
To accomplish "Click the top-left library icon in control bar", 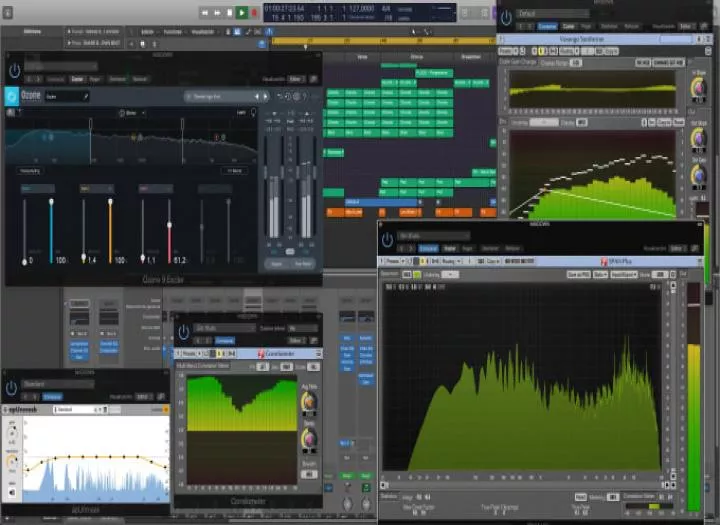I will (8, 12).
